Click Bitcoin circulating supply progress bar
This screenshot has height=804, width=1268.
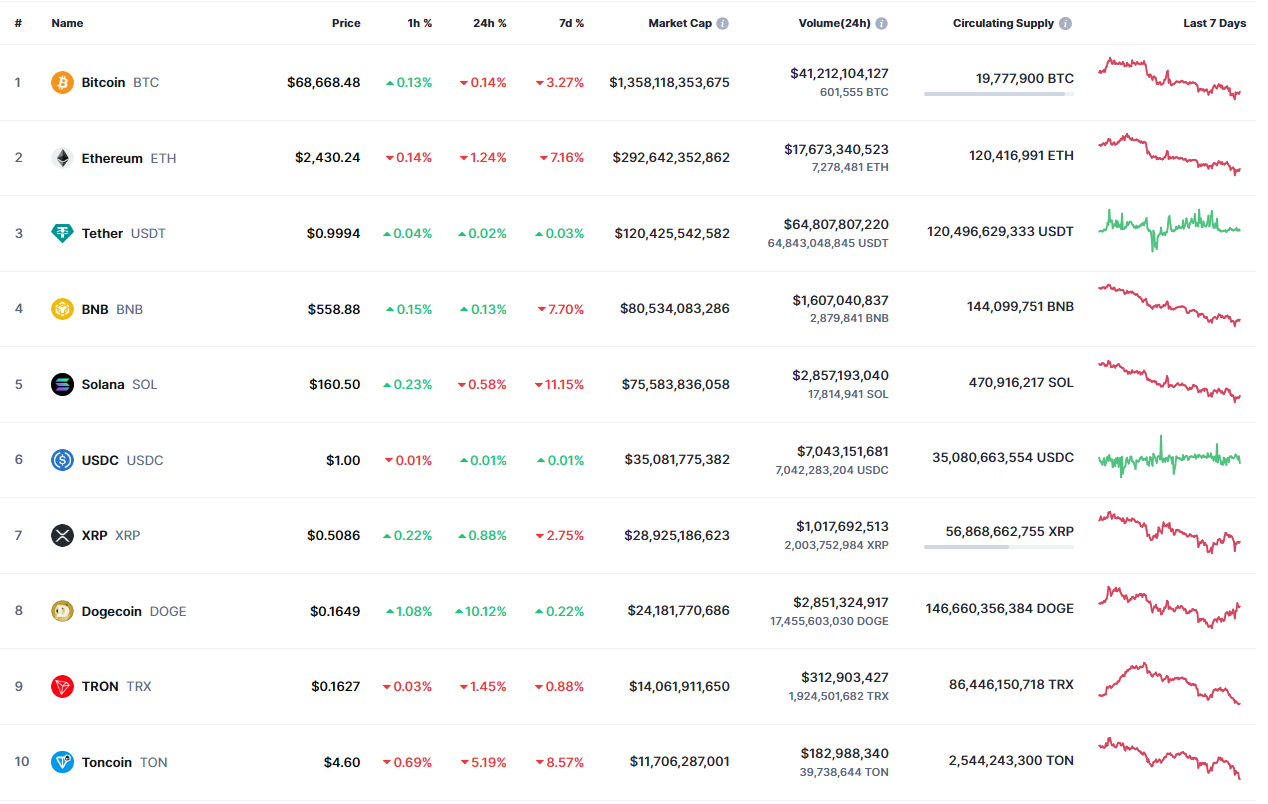pos(998,94)
